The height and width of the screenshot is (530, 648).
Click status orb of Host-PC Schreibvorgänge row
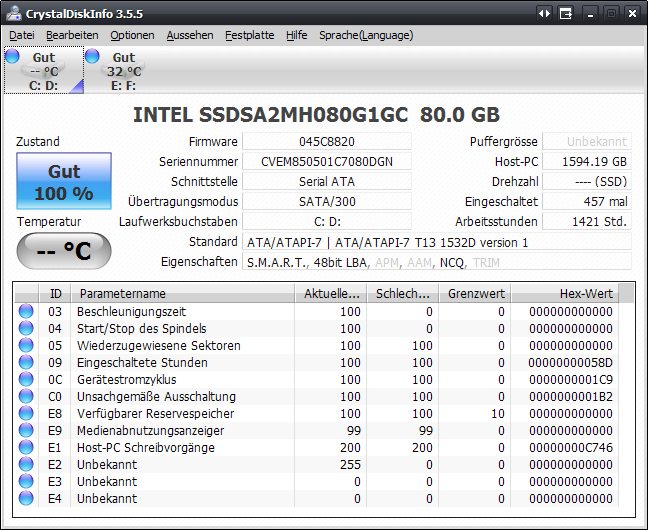coord(26,447)
